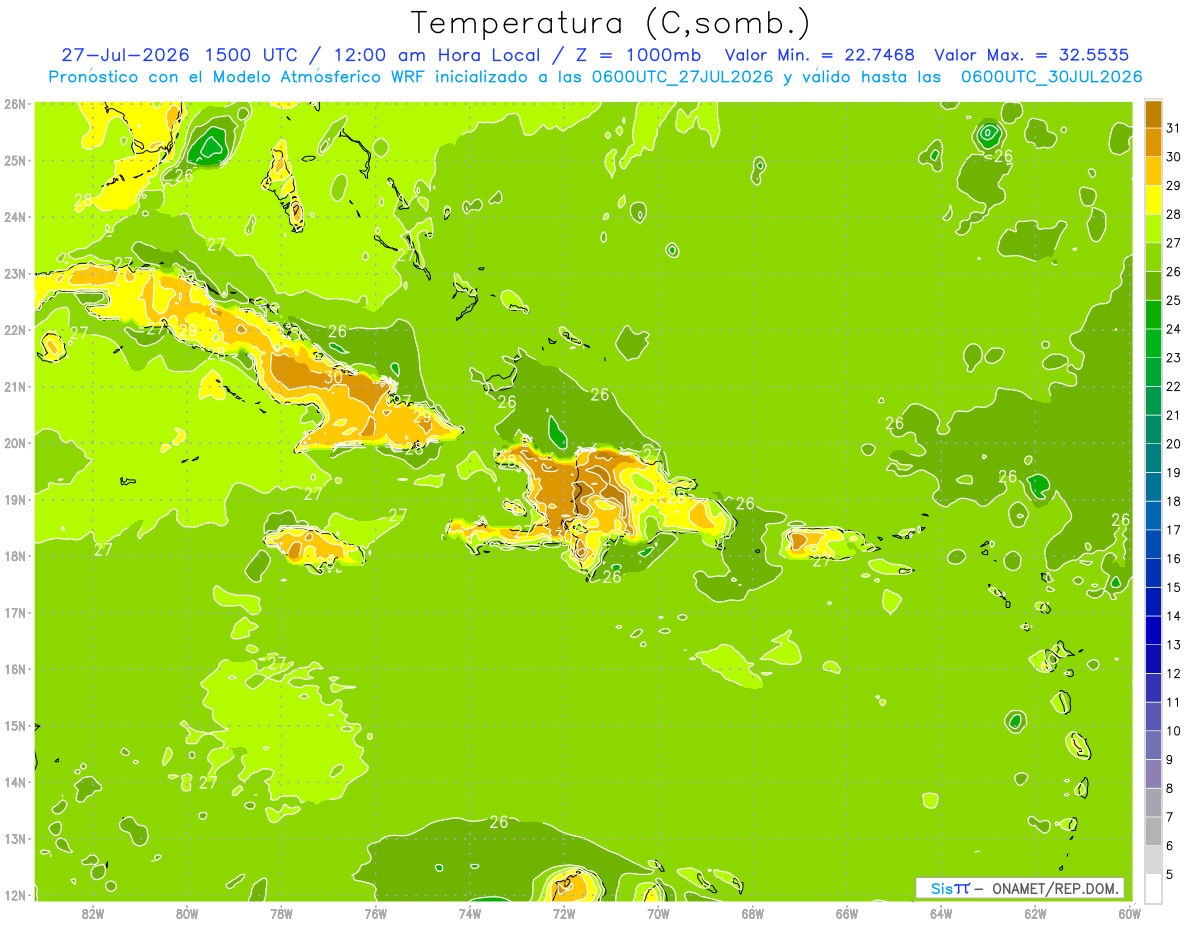Click the "30" label on the color scale
Viewport: 1200px width, 927px height.
(x=1173, y=157)
